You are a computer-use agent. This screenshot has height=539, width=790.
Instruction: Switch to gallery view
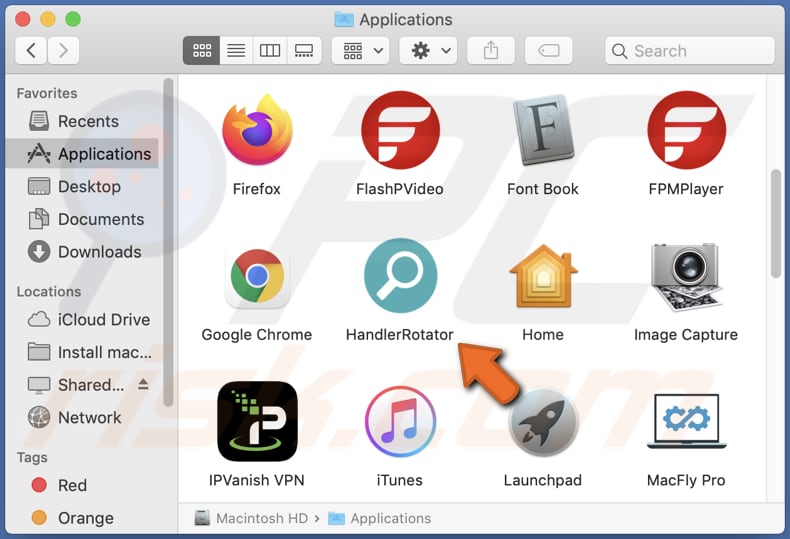tap(304, 50)
